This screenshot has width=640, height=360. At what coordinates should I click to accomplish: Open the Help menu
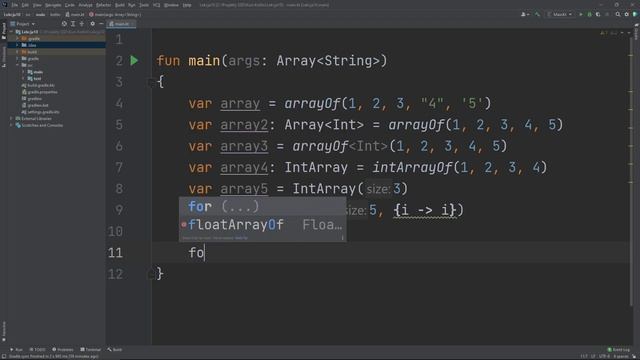(187, 5)
